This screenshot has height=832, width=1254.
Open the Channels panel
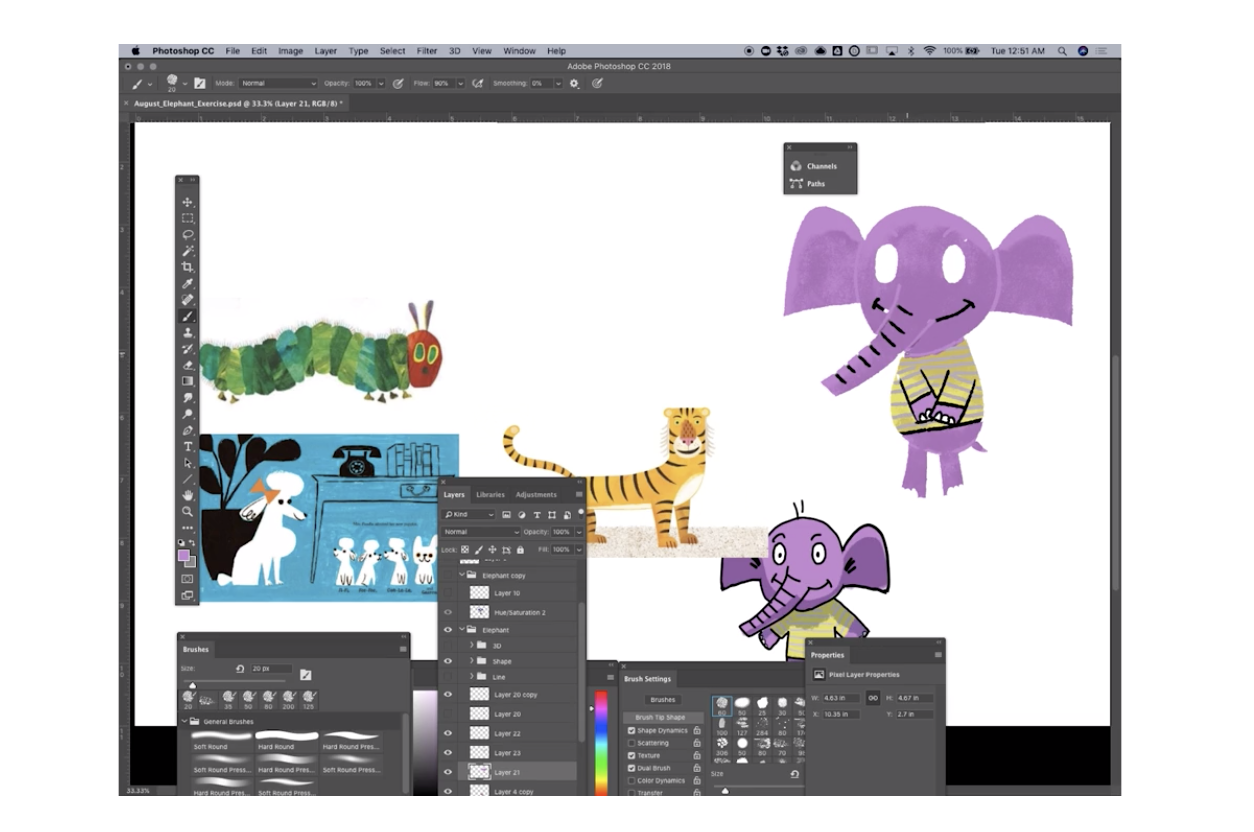[821, 166]
